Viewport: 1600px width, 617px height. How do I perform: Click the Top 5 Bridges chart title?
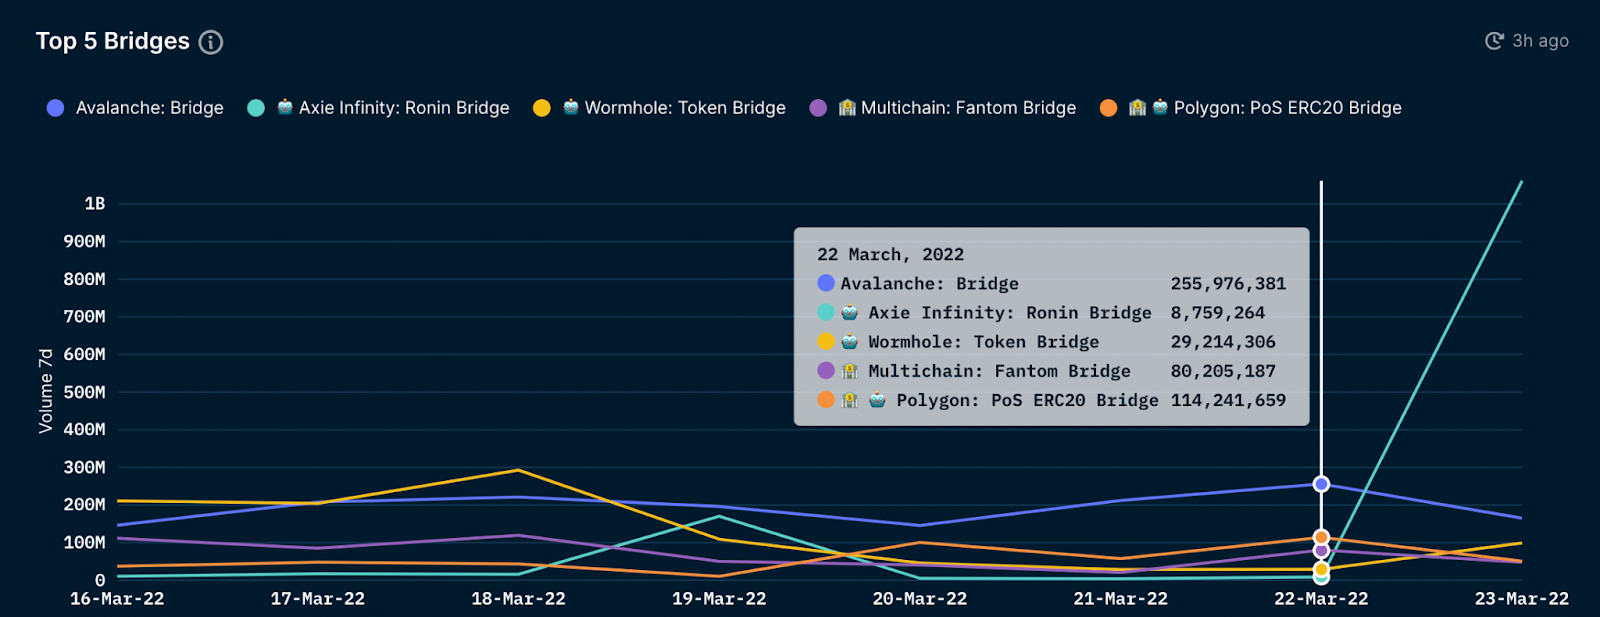click(113, 41)
